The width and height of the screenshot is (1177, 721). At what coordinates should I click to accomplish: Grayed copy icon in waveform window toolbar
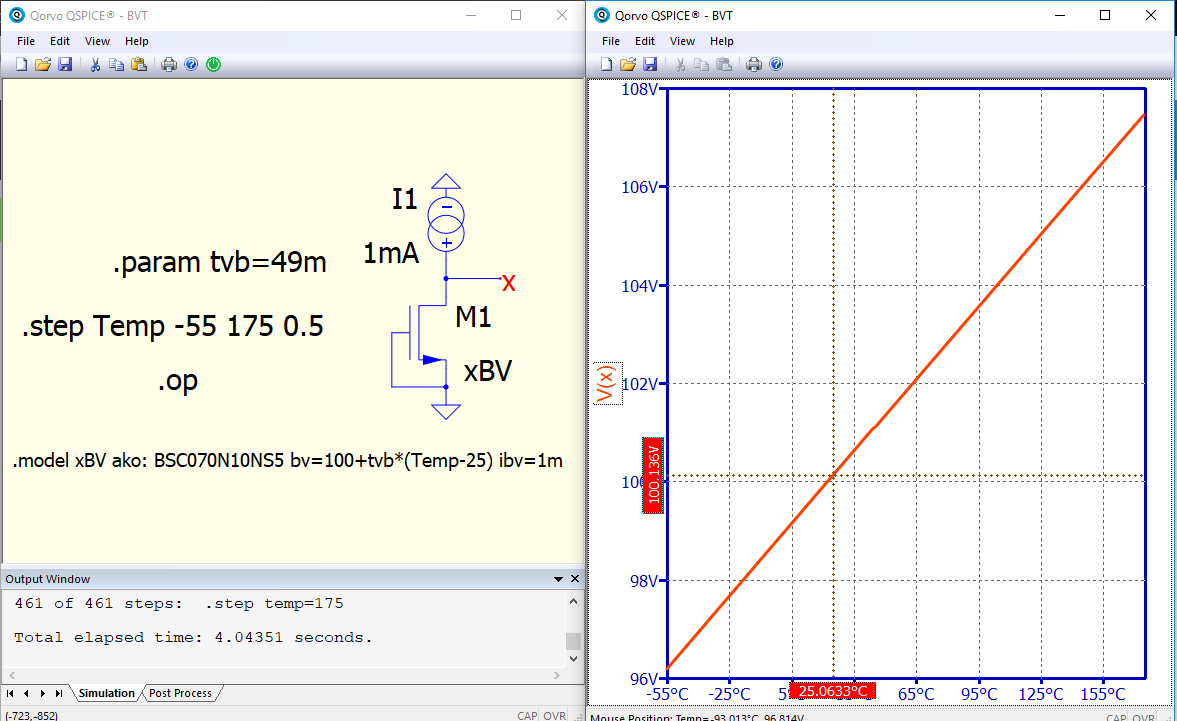701,65
